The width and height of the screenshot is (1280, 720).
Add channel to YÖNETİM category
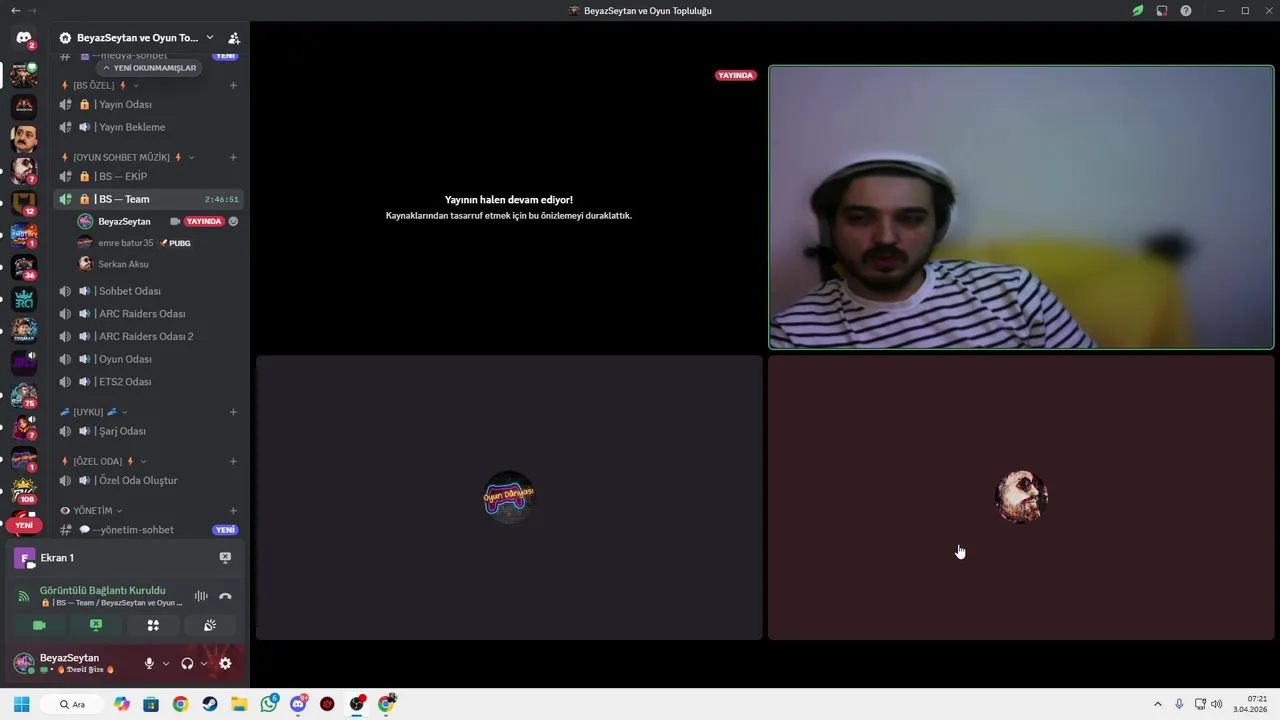click(233, 510)
